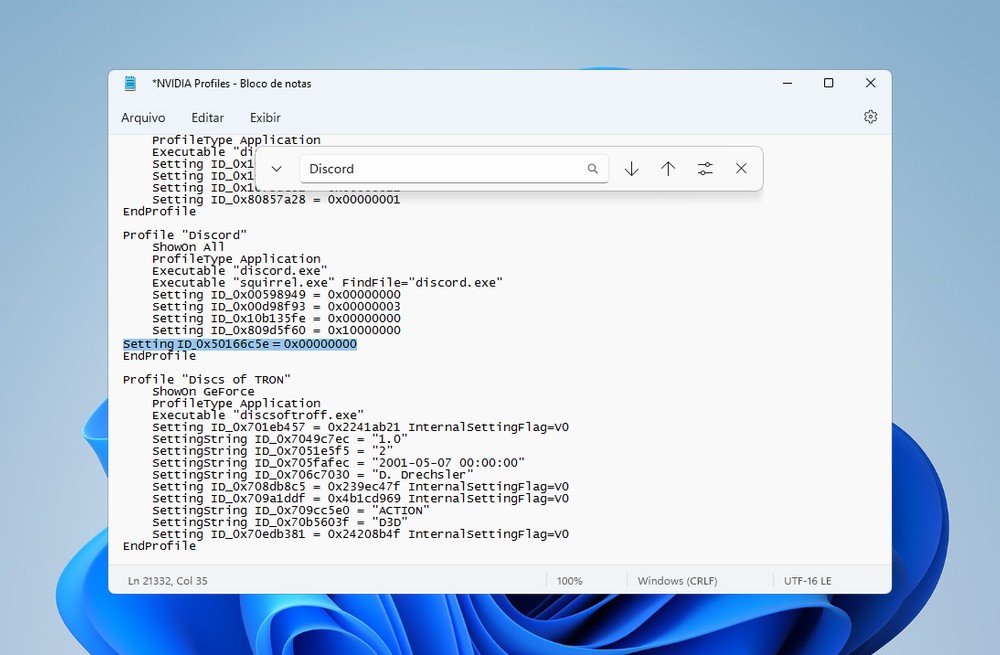Close the find bar

pyautogui.click(x=741, y=168)
